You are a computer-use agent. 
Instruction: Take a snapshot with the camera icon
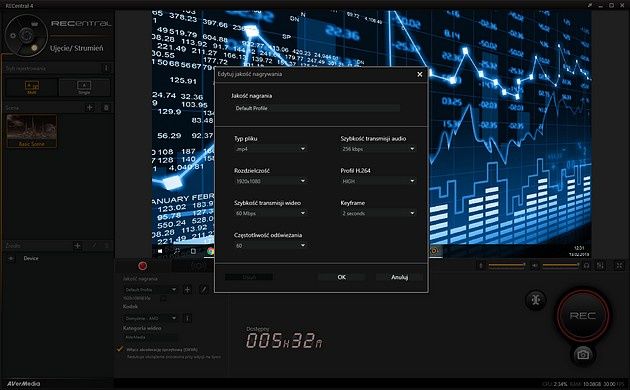(x=583, y=354)
